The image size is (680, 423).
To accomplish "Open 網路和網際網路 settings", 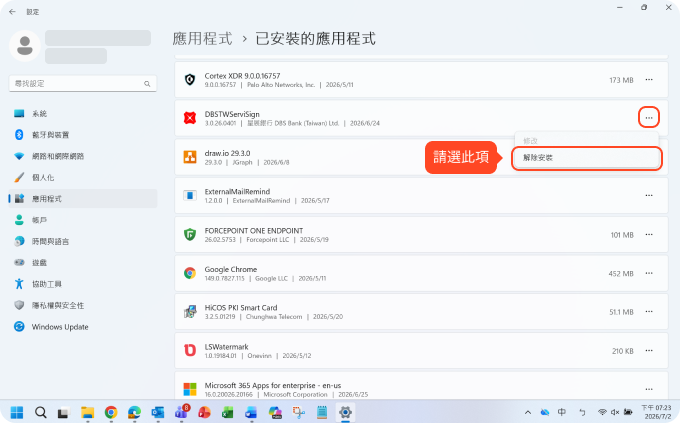I will (82, 156).
